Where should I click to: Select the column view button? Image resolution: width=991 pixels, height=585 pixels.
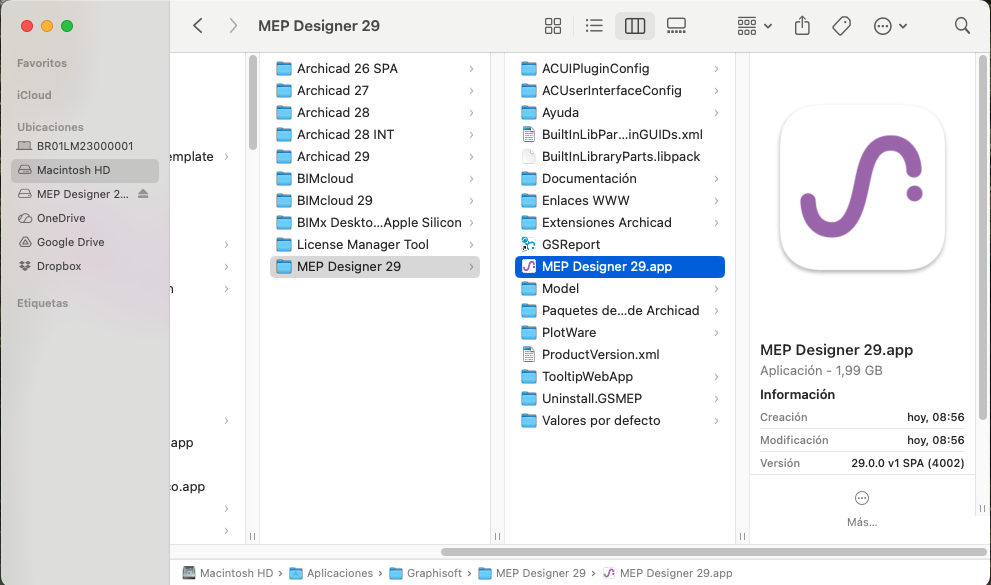coord(635,26)
